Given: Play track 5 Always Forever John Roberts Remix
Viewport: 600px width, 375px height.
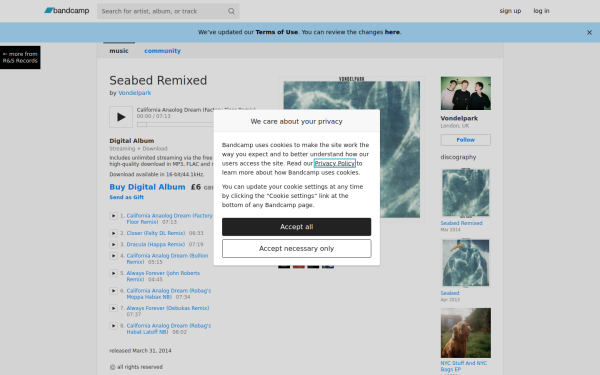Looking at the screenshot, I should [x=113, y=273].
